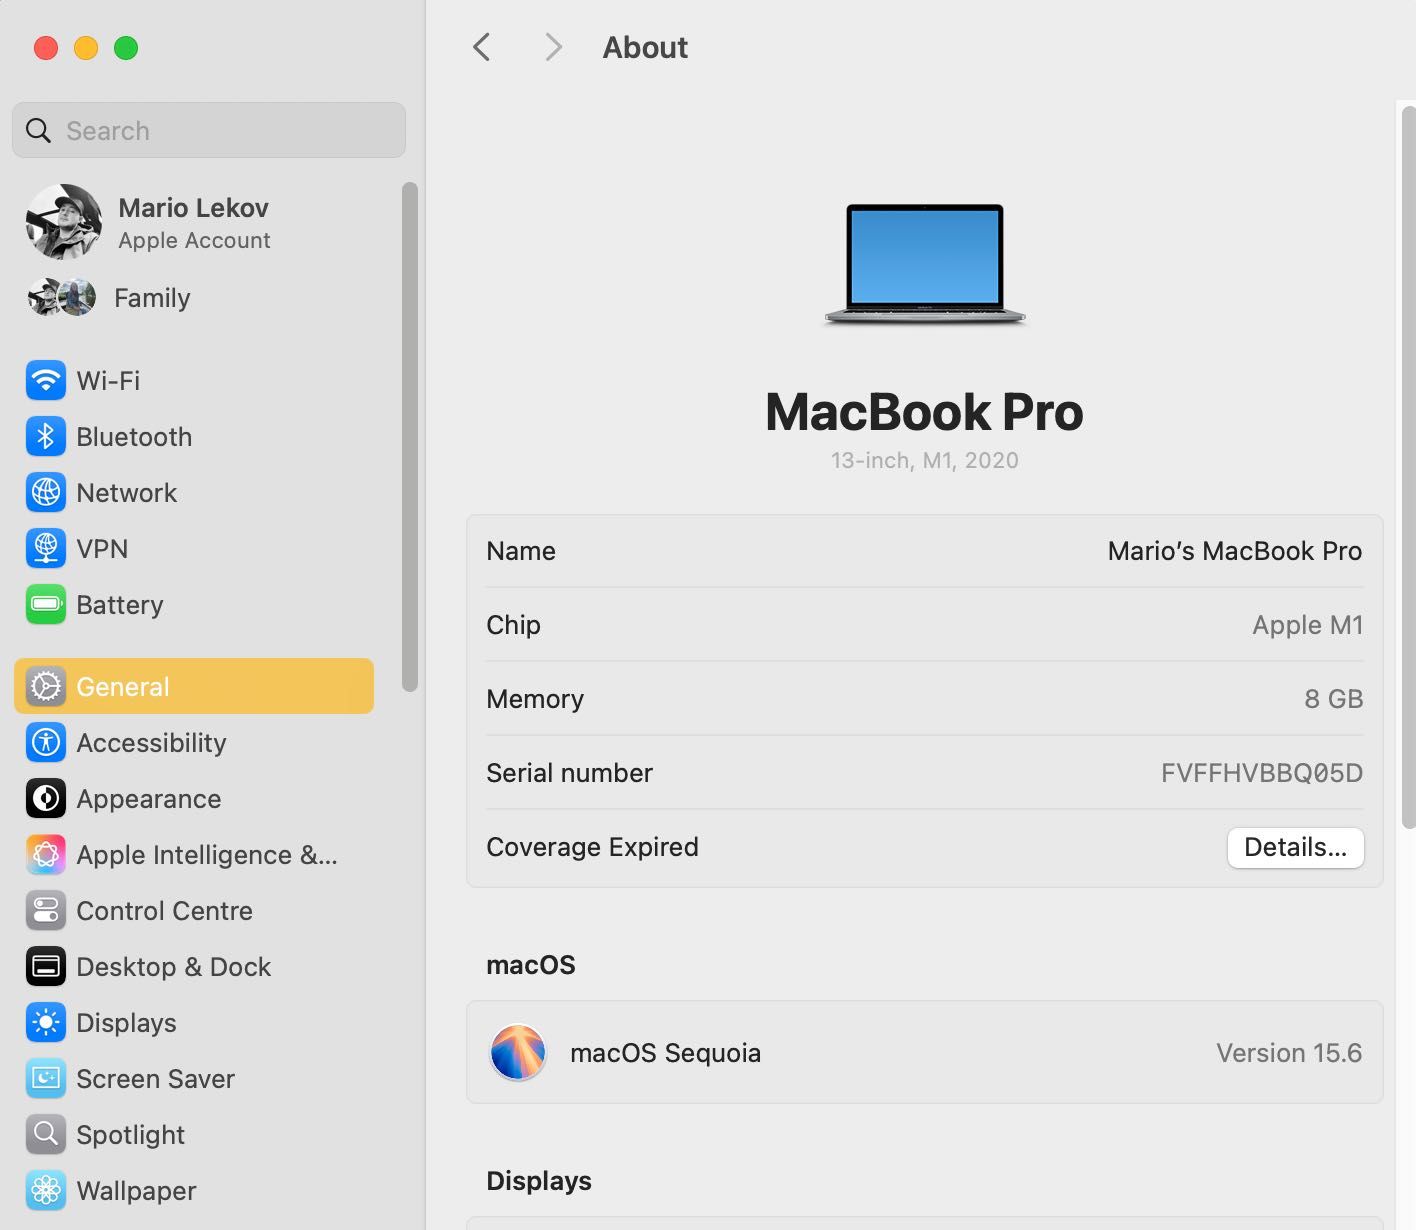1416x1230 pixels.
Task: Open the Bluetooth icon in sidebar
Action: point(46,437)
